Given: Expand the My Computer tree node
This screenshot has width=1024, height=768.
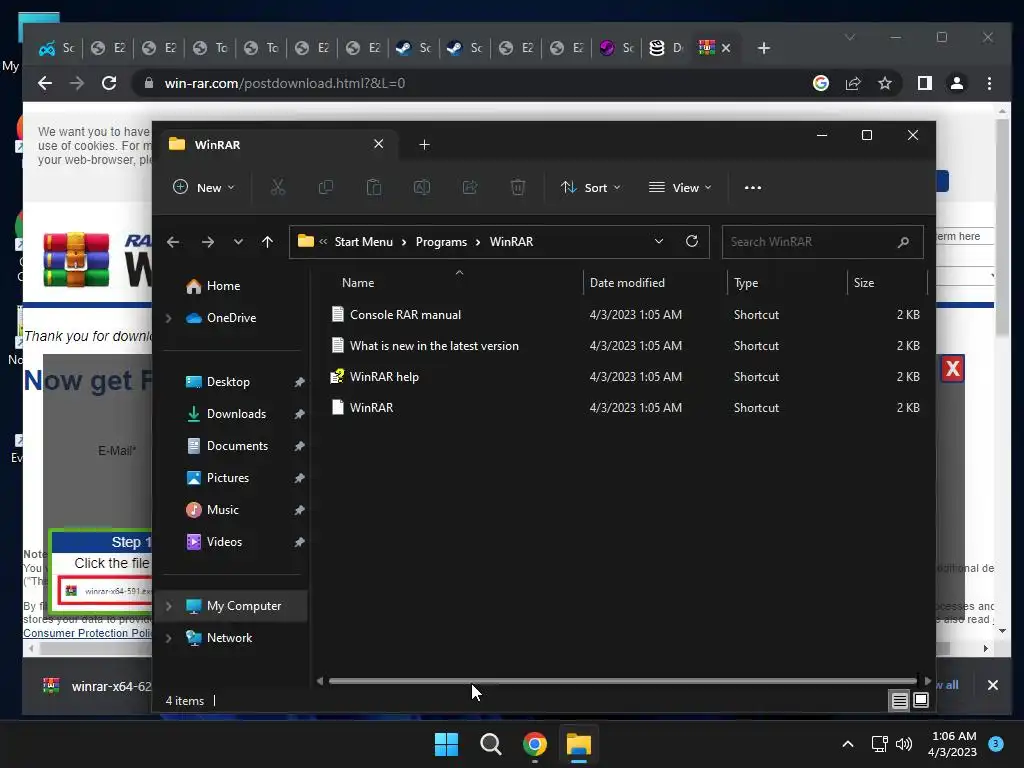Looking at the screenshot, I should 168,606.
